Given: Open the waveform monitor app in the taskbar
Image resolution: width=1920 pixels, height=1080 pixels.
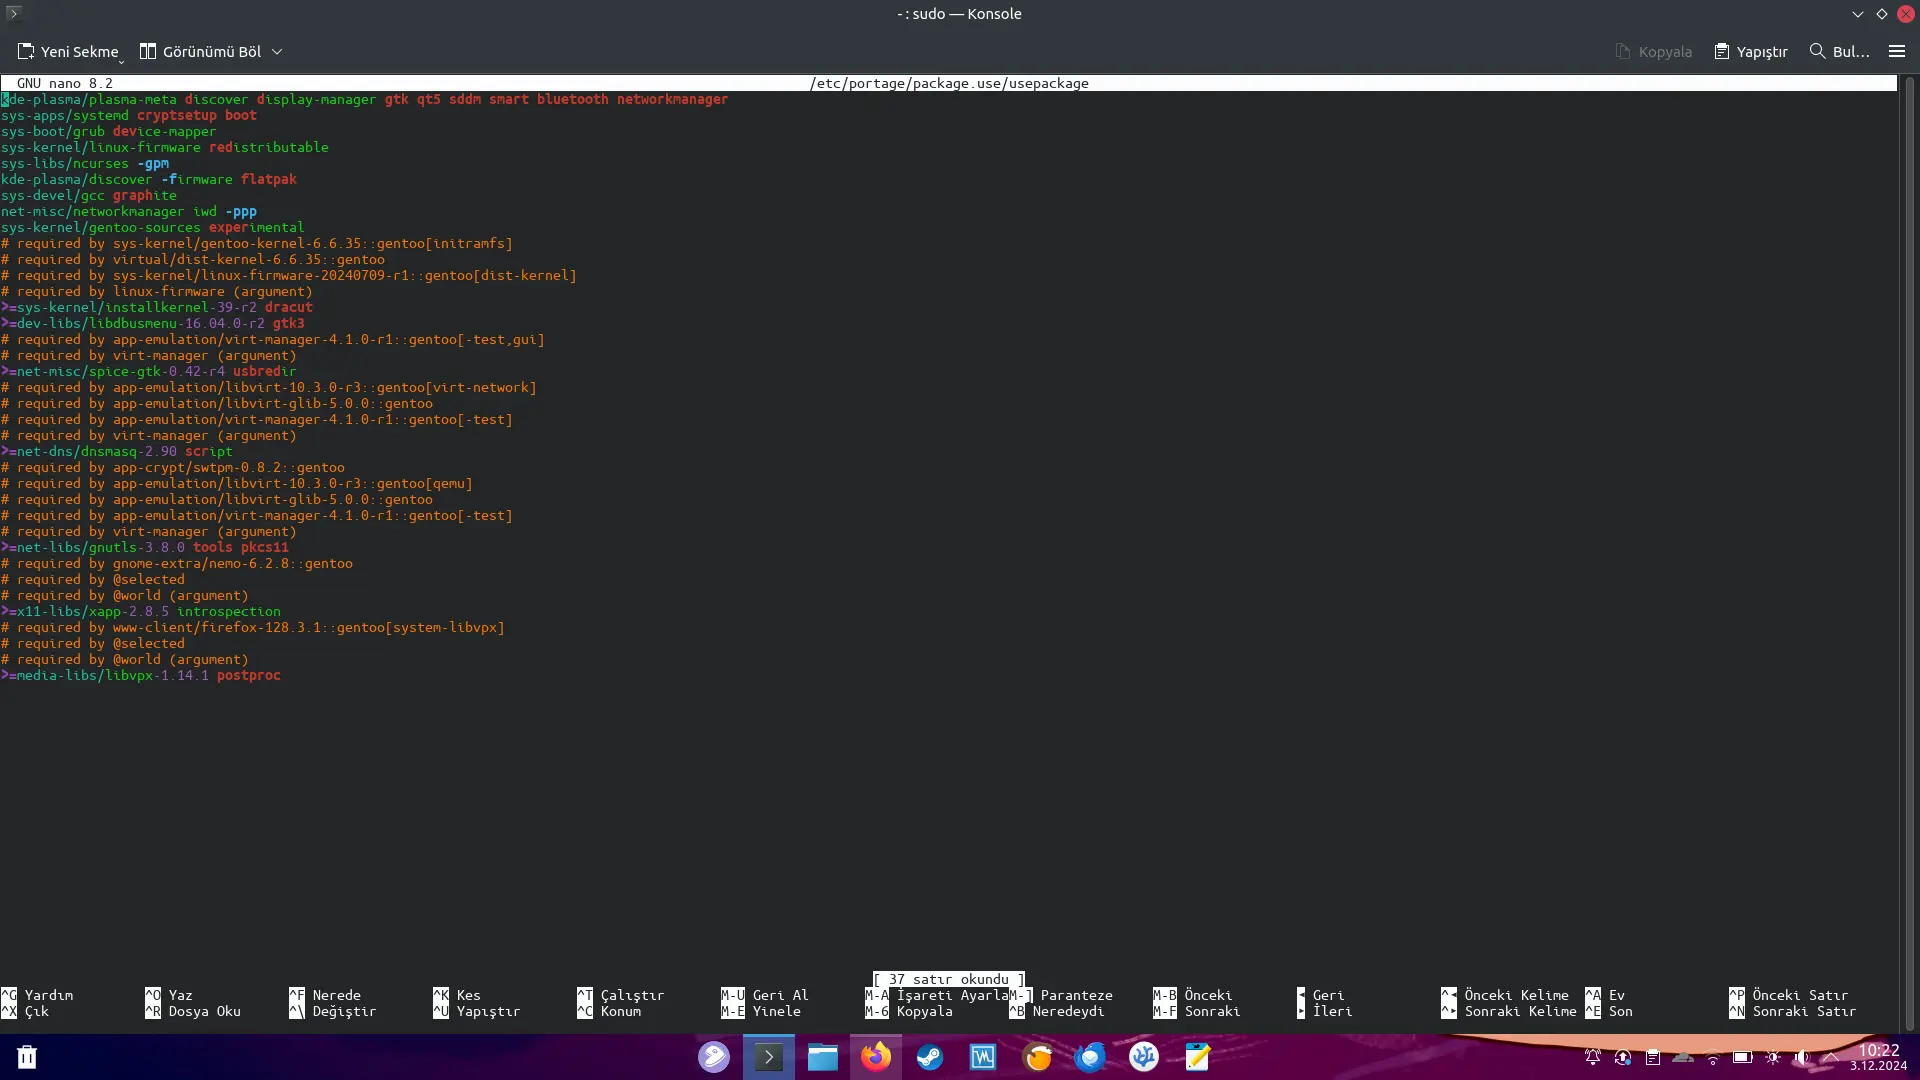Looking at the screenshot, I should [983, 1057].
